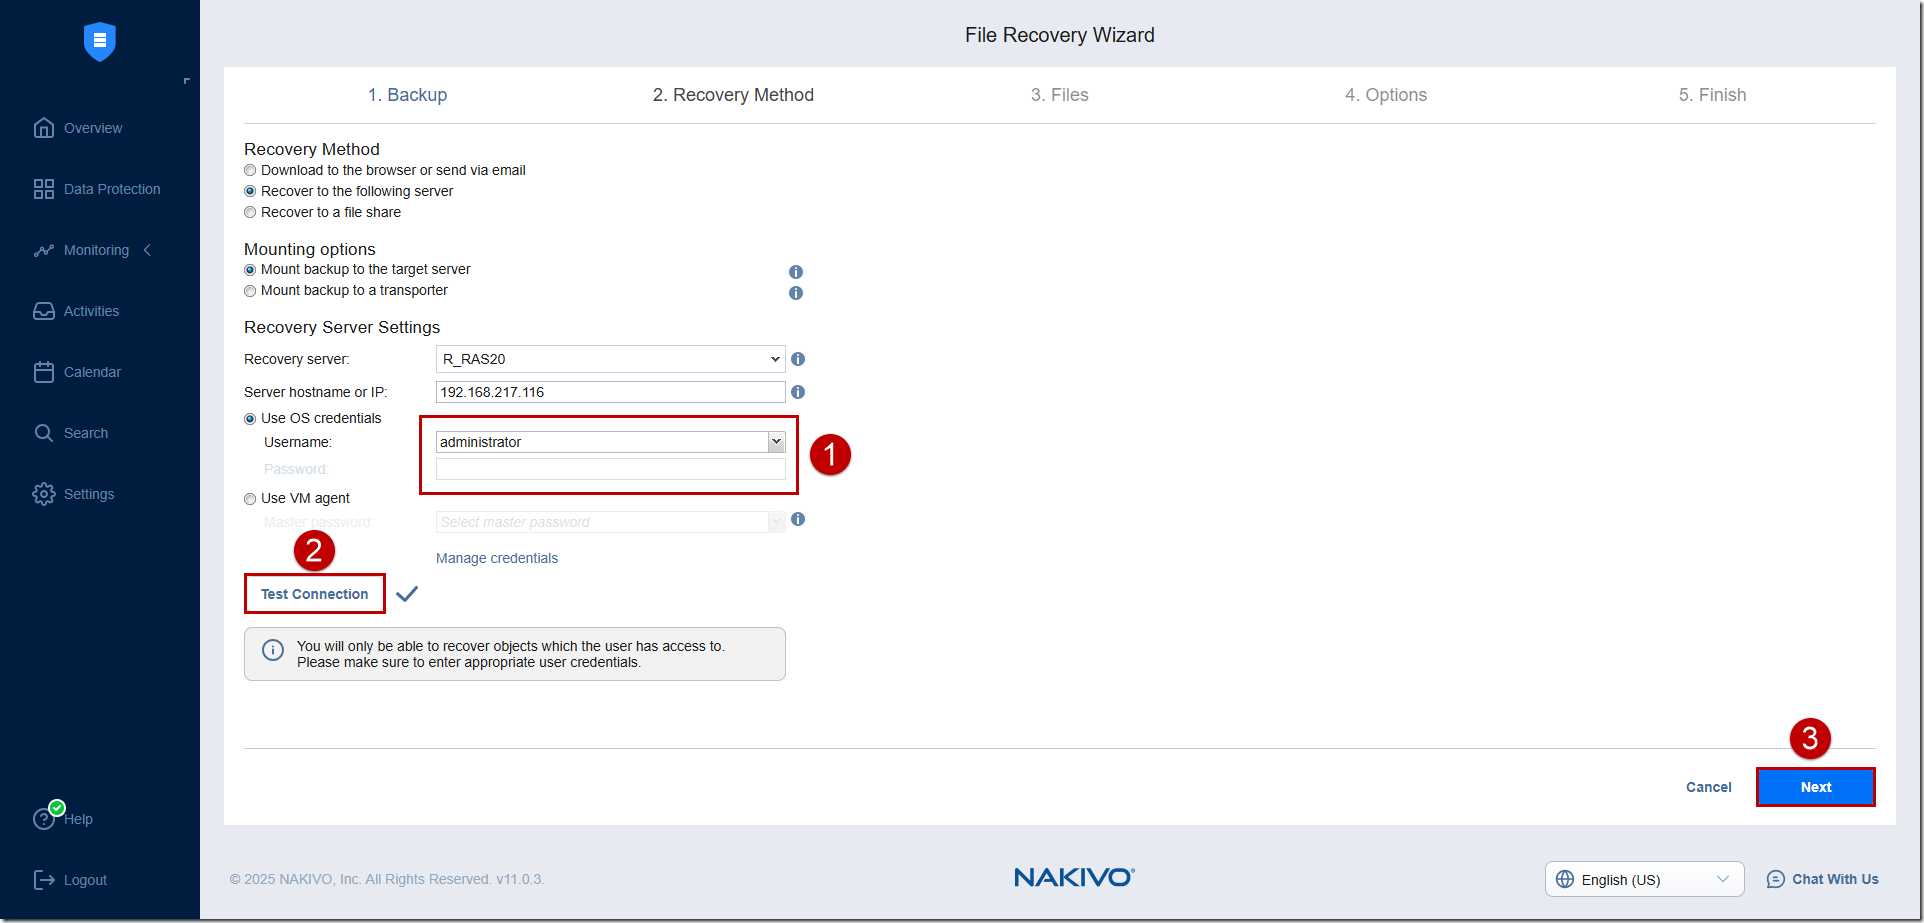Show info for Mount backup to target server
The width and height of the screenshot is (1924, 923).
(796, 272)
